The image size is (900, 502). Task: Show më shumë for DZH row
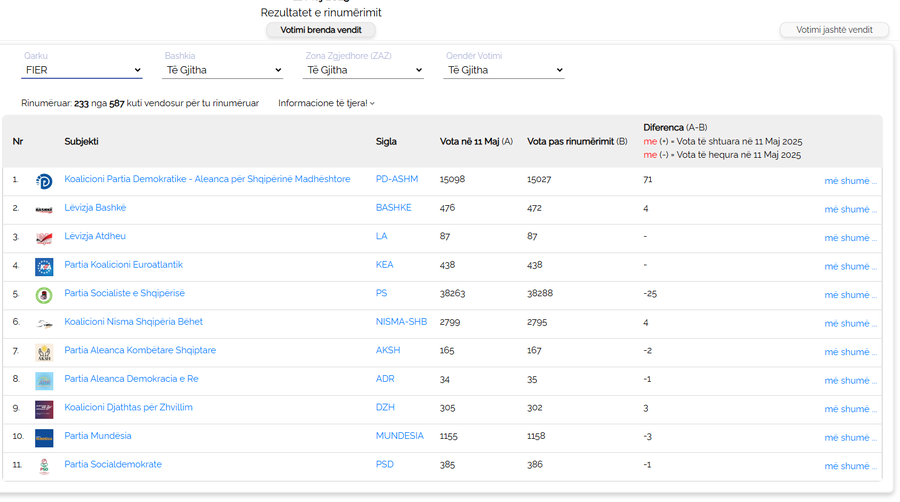tap(851, 409)
